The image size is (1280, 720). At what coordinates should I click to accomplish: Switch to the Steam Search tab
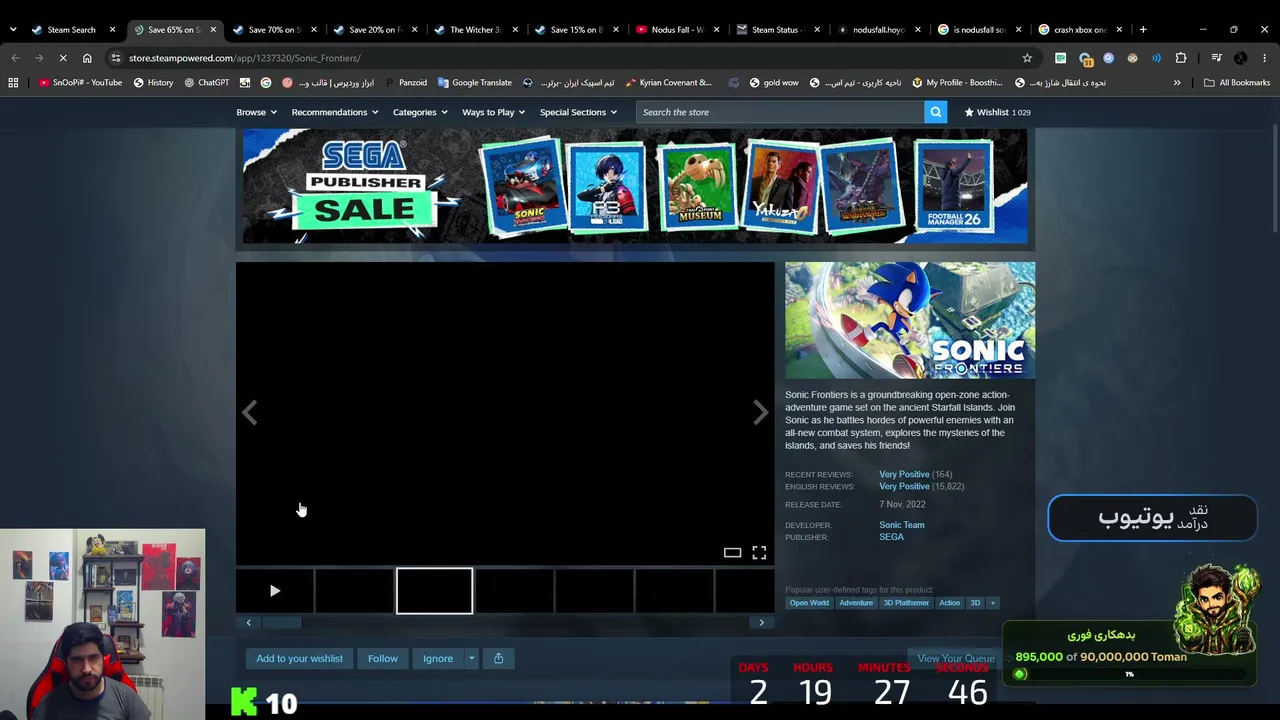pos(74,30)
